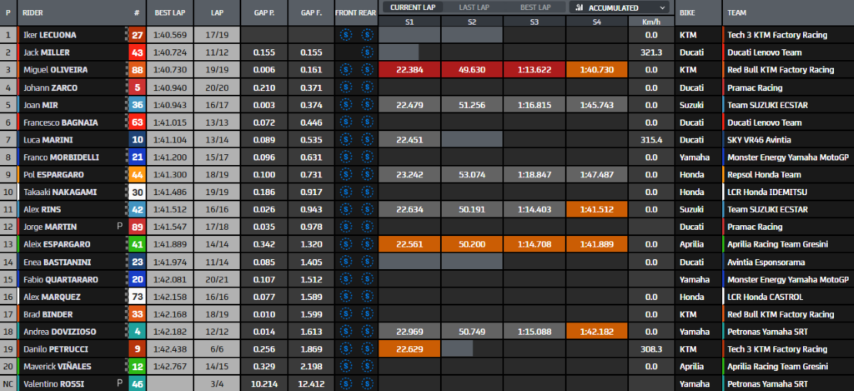Sort by the Best Lap column header
Viewport: 854px width, 391px height.
[170, 13]
